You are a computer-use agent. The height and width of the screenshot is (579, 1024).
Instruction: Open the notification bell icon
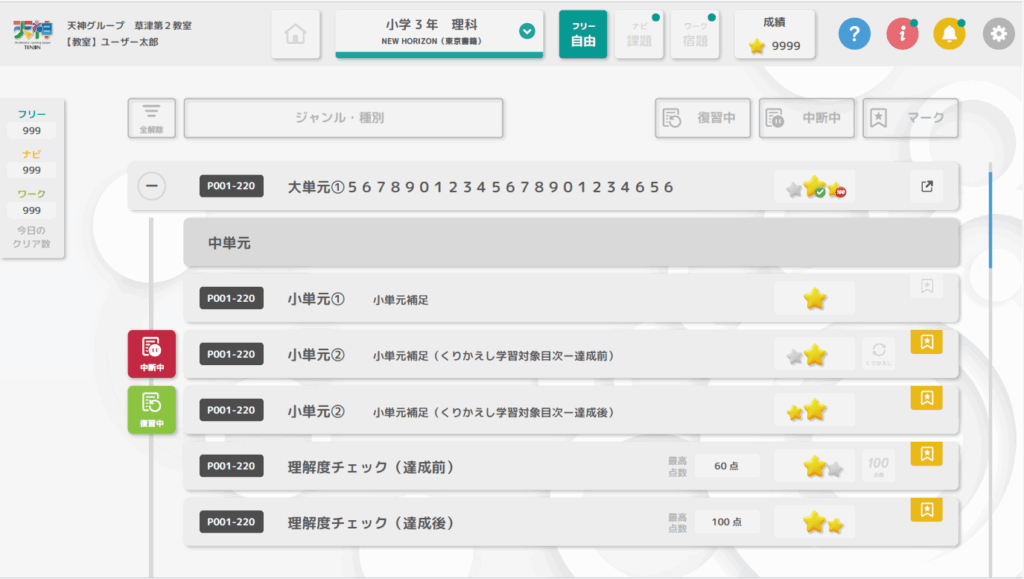click(949, 34)
